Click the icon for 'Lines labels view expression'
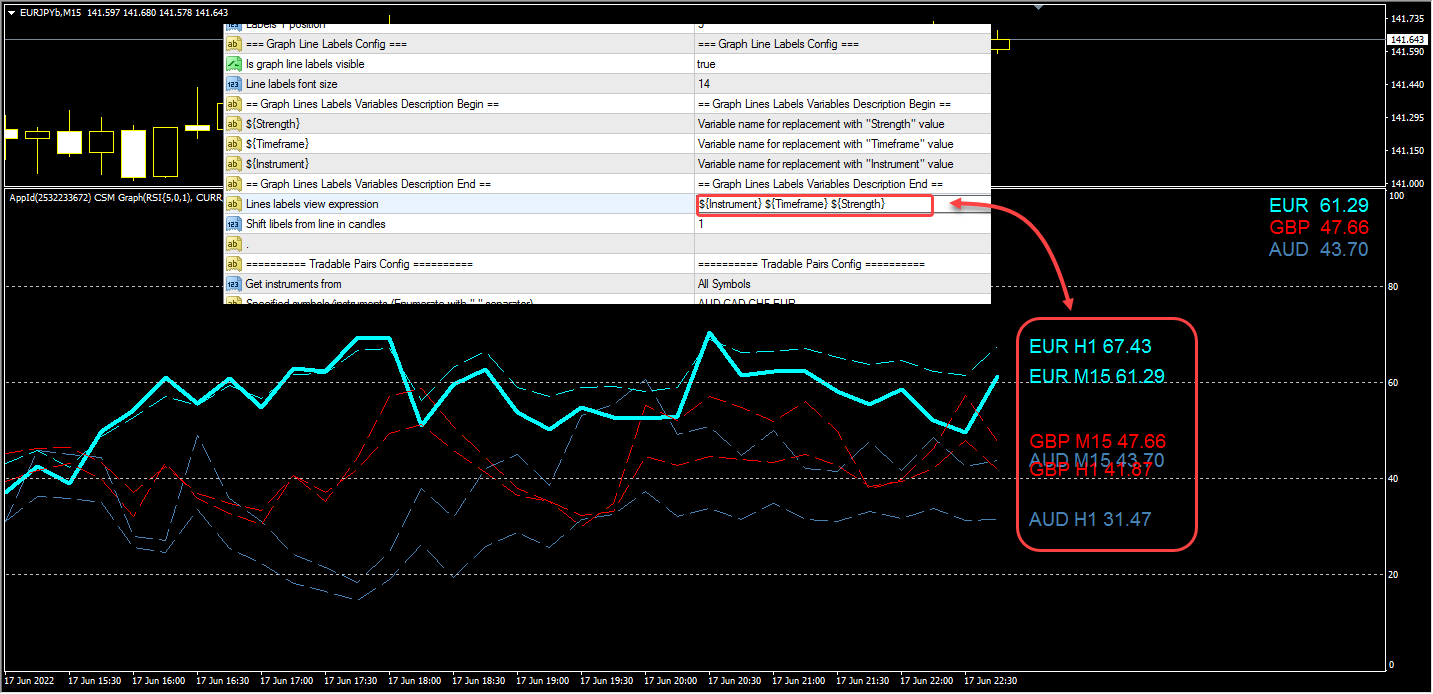 [x=233, y=204]
